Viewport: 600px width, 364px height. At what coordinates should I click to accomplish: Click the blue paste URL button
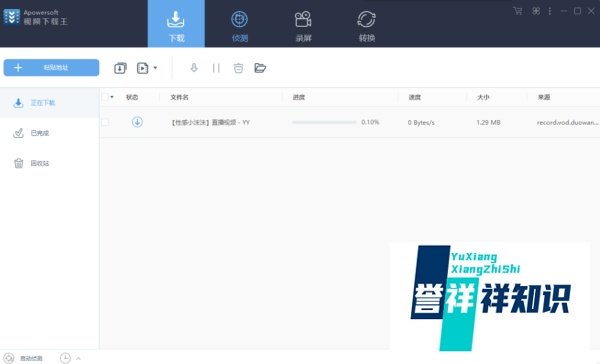(51, 68)
